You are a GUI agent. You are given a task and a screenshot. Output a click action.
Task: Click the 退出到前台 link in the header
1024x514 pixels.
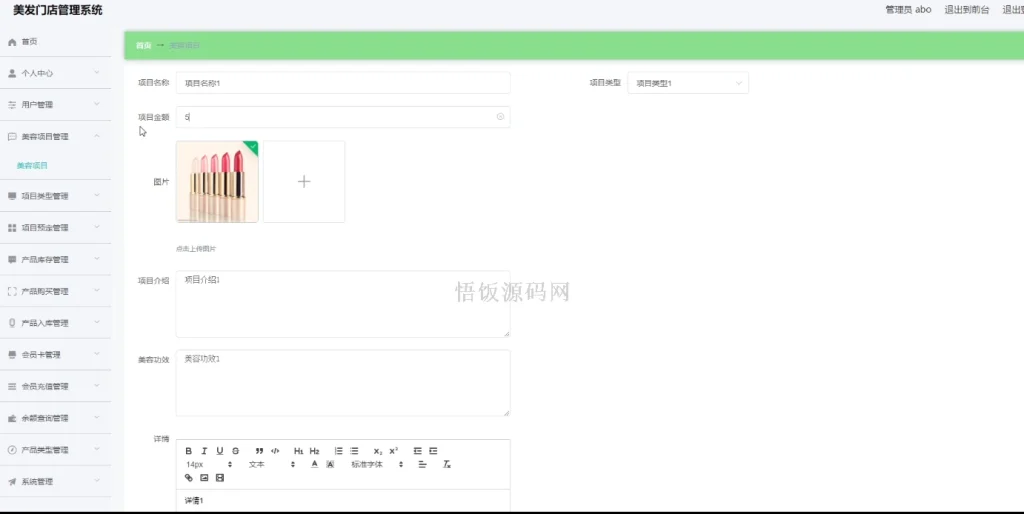pos(967,10)
